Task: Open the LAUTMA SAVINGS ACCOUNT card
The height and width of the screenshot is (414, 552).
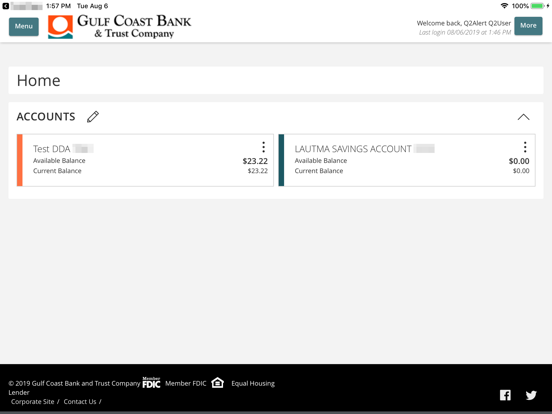Action: pyautogui.click(x=407, y=160)
